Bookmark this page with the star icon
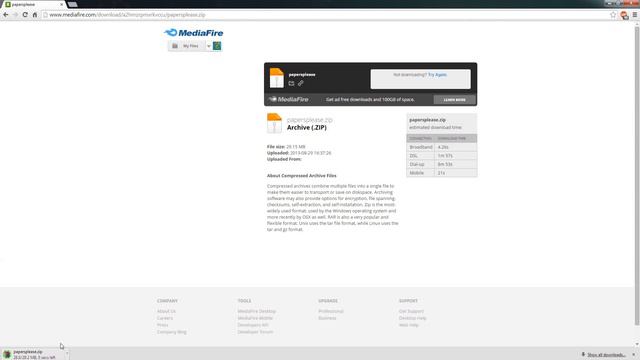Viewport: 640px width, 360px height. [613, 15]
